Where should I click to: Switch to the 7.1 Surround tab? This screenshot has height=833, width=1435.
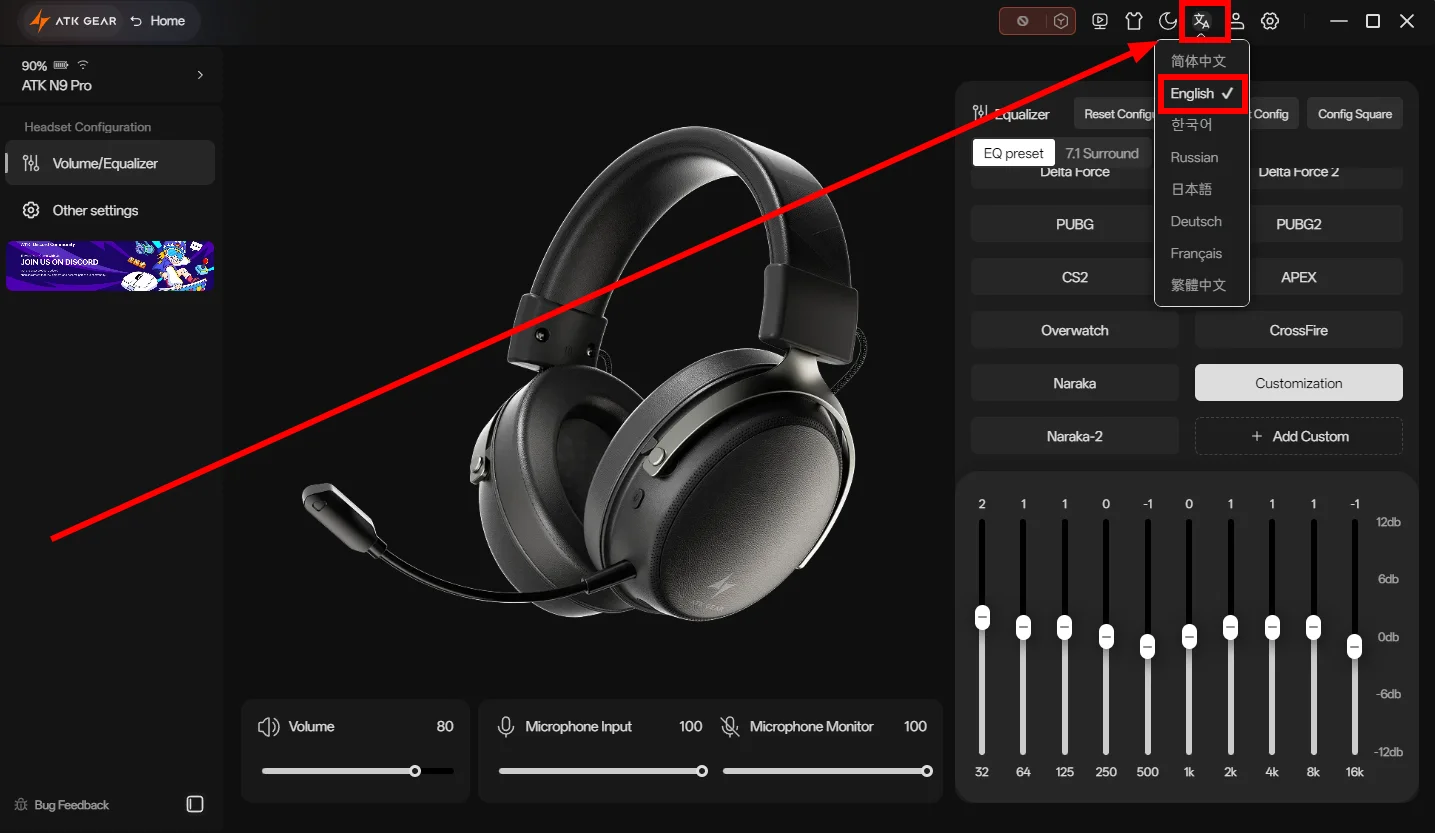click(x=1102, y=153)
